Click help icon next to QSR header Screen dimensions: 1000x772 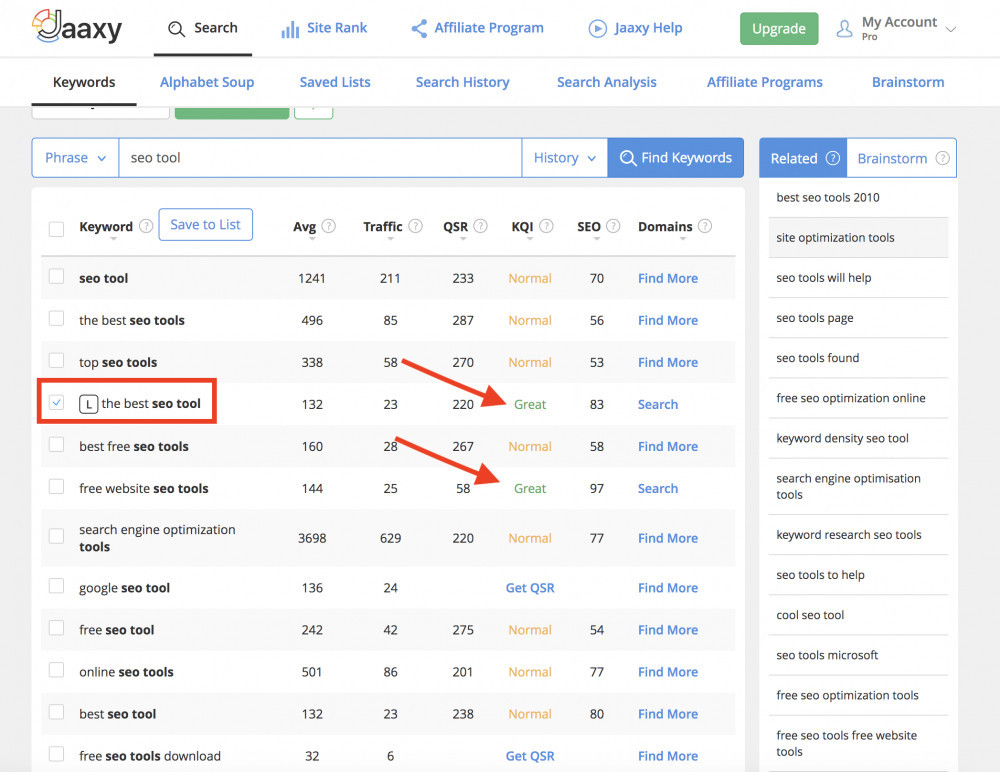(481, 226)
